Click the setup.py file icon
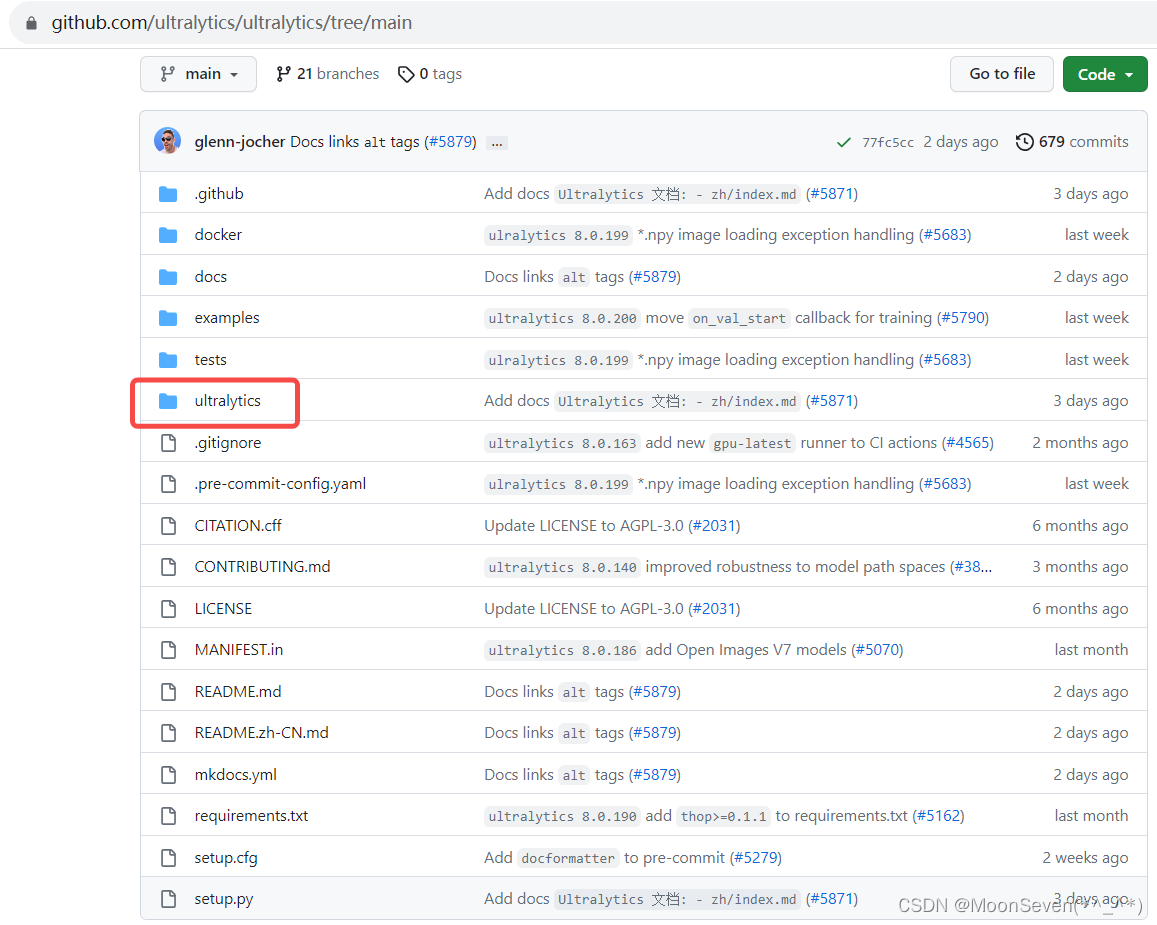 (x=168, y=899)
